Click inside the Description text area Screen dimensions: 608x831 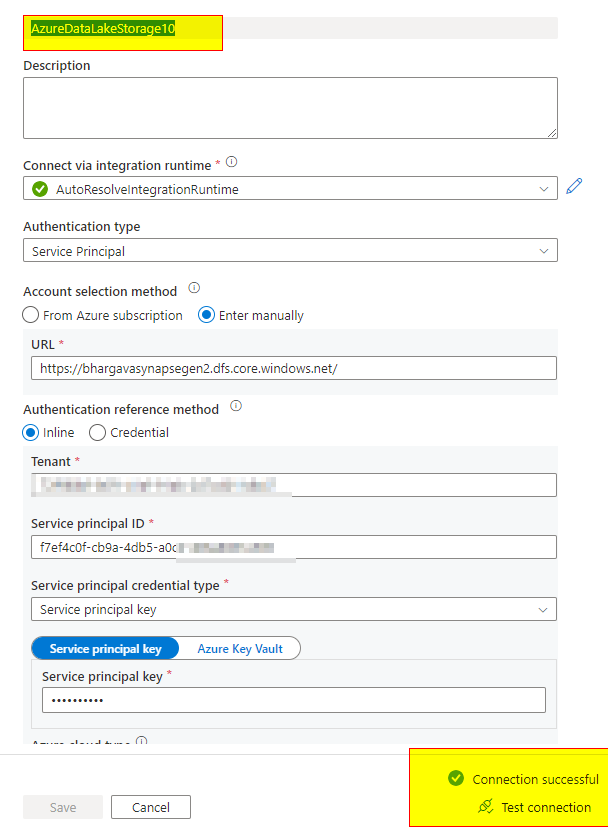pyautogui.click(x=290, y=107)
